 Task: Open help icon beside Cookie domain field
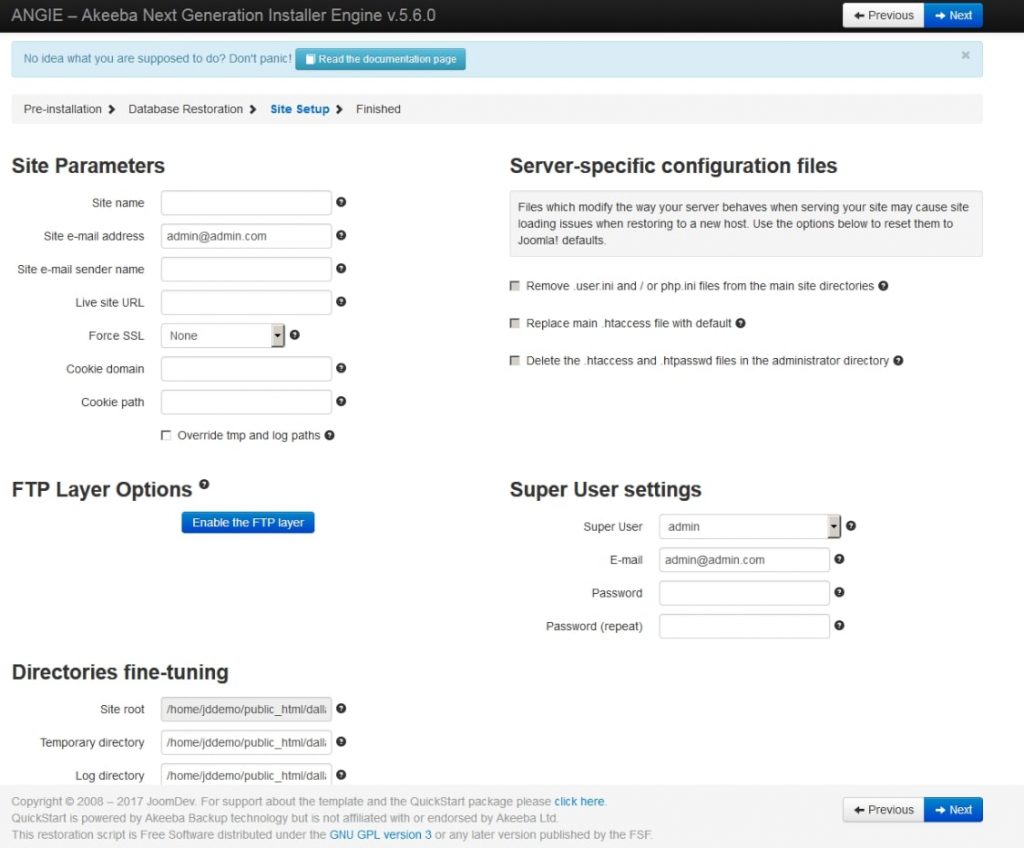pos(340,368)
